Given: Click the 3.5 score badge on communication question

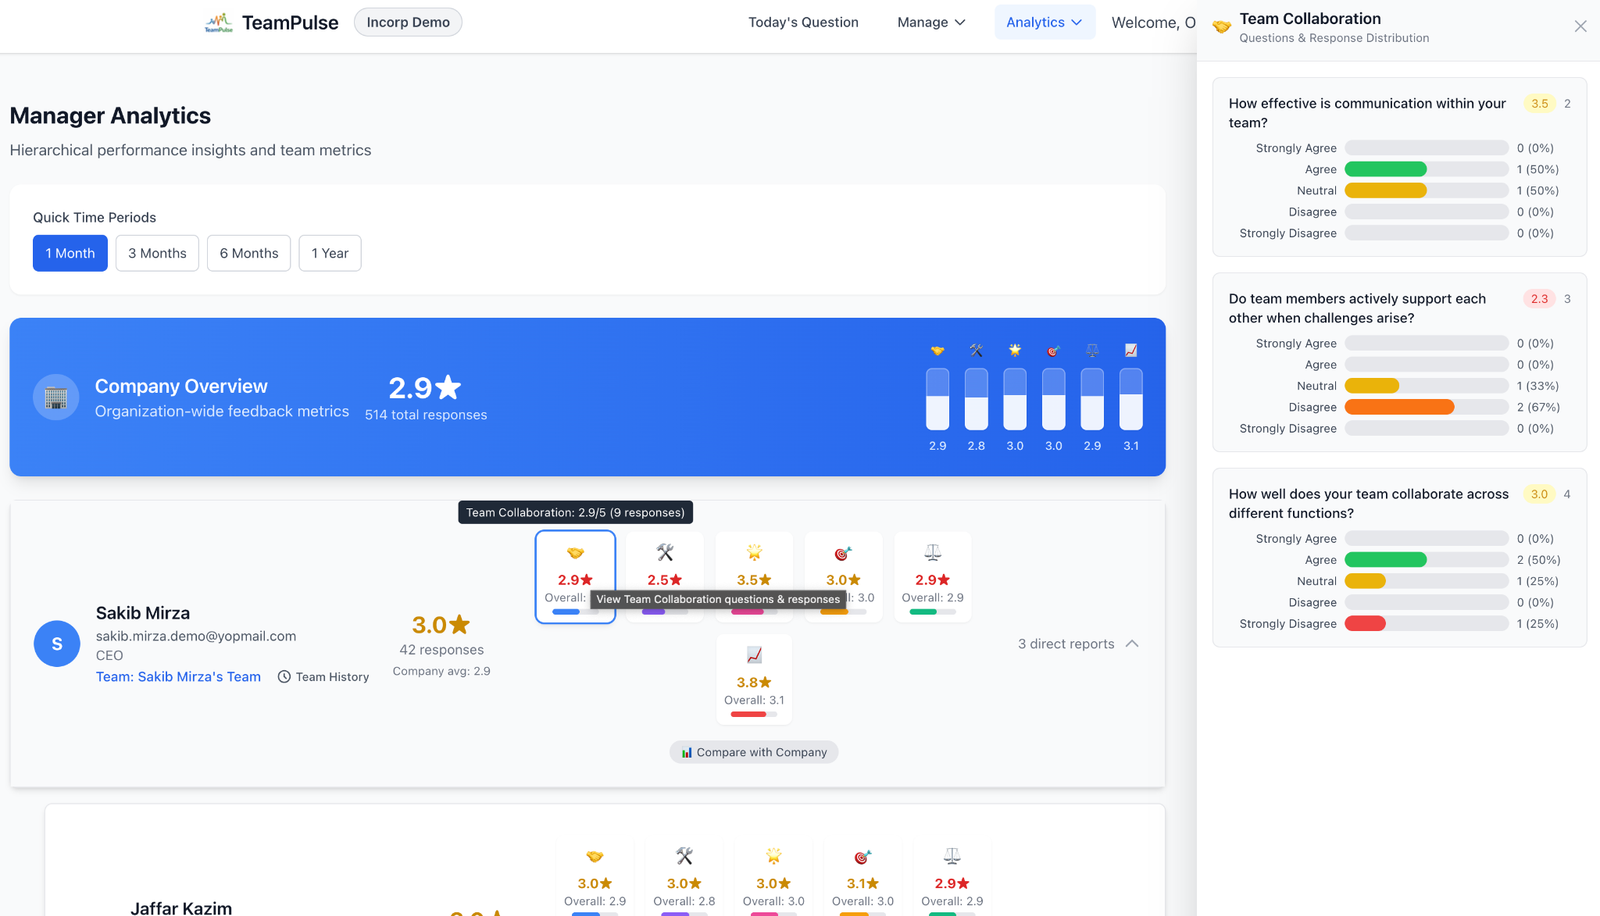Looking at the screenshot, I should coord(1539,104).
